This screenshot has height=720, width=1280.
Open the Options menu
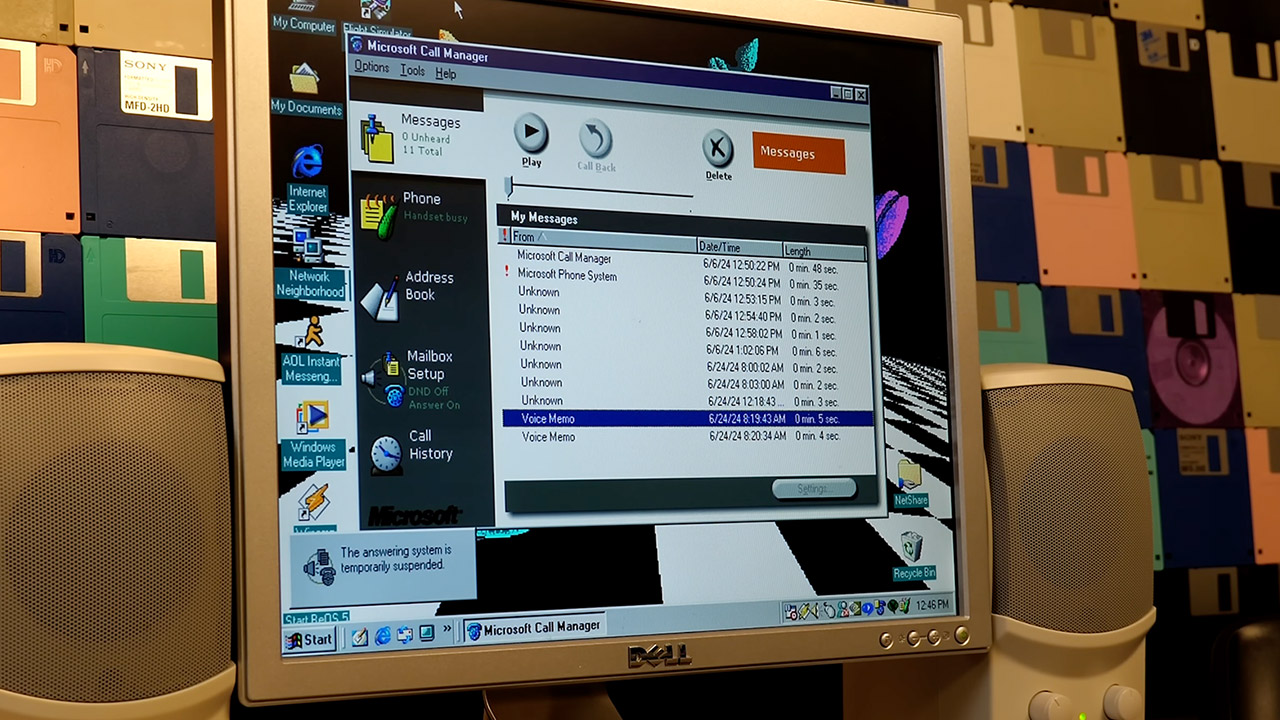tap(371, 68)
